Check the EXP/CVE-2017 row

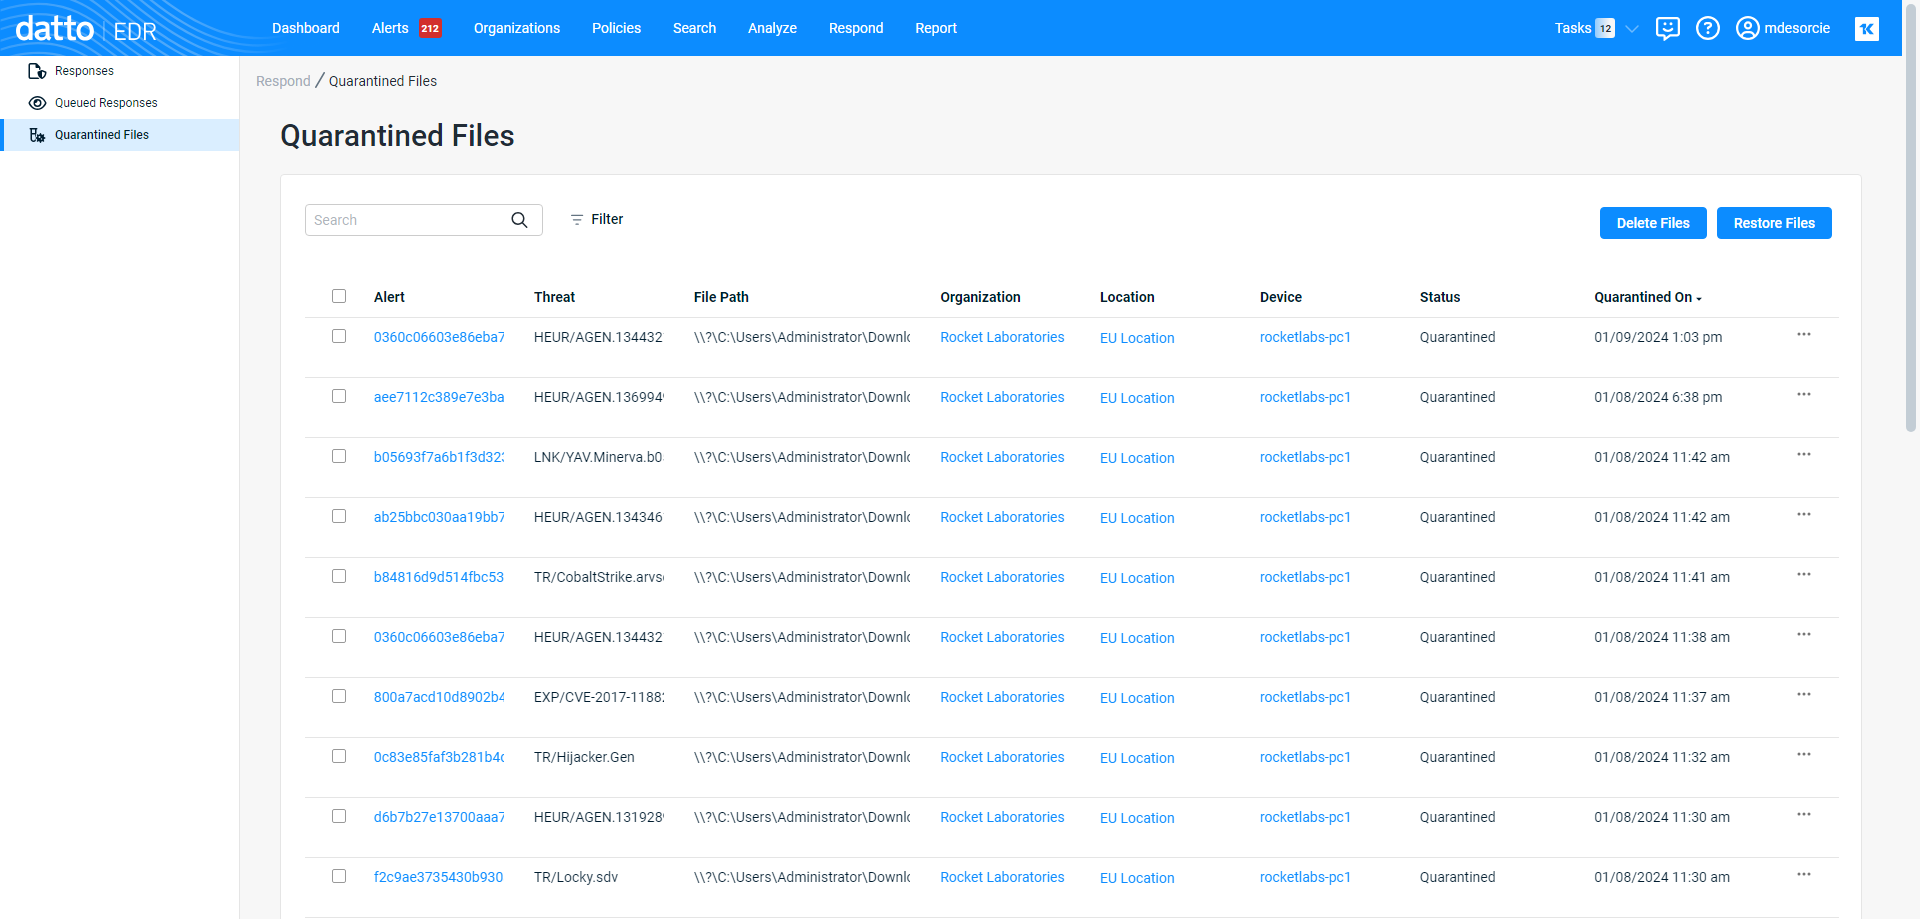tap(339, 696)
